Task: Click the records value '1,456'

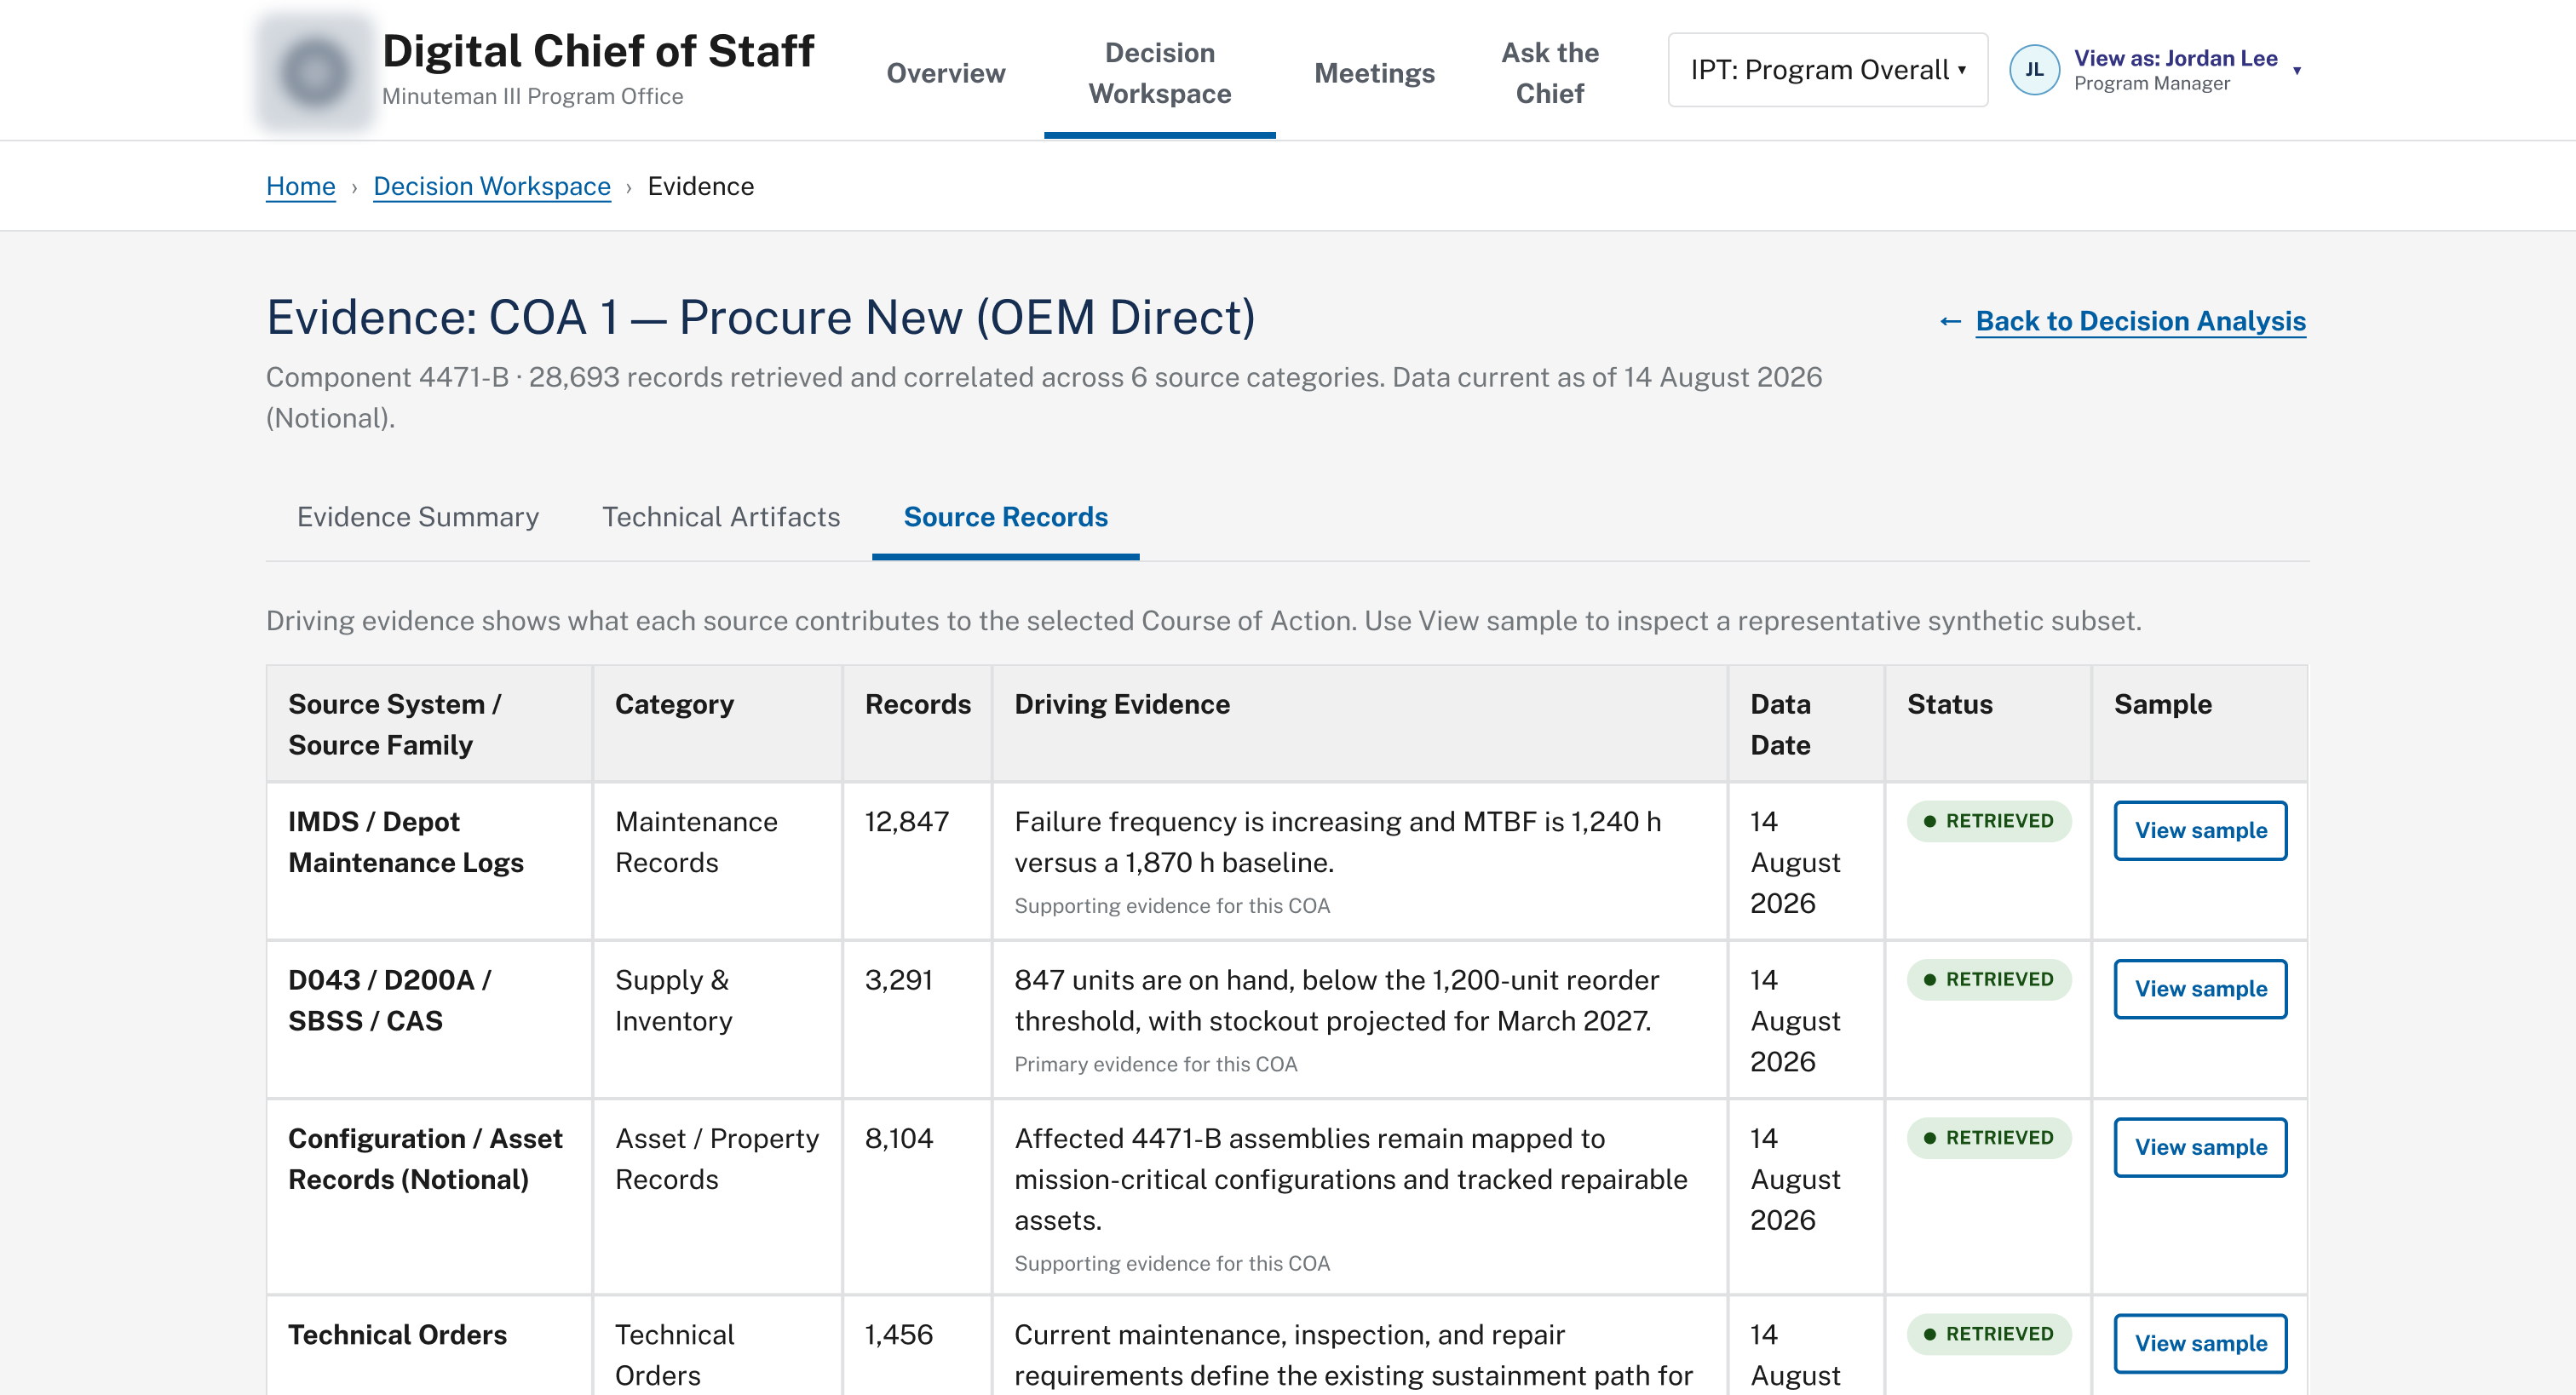Action: pos(898,1334)
